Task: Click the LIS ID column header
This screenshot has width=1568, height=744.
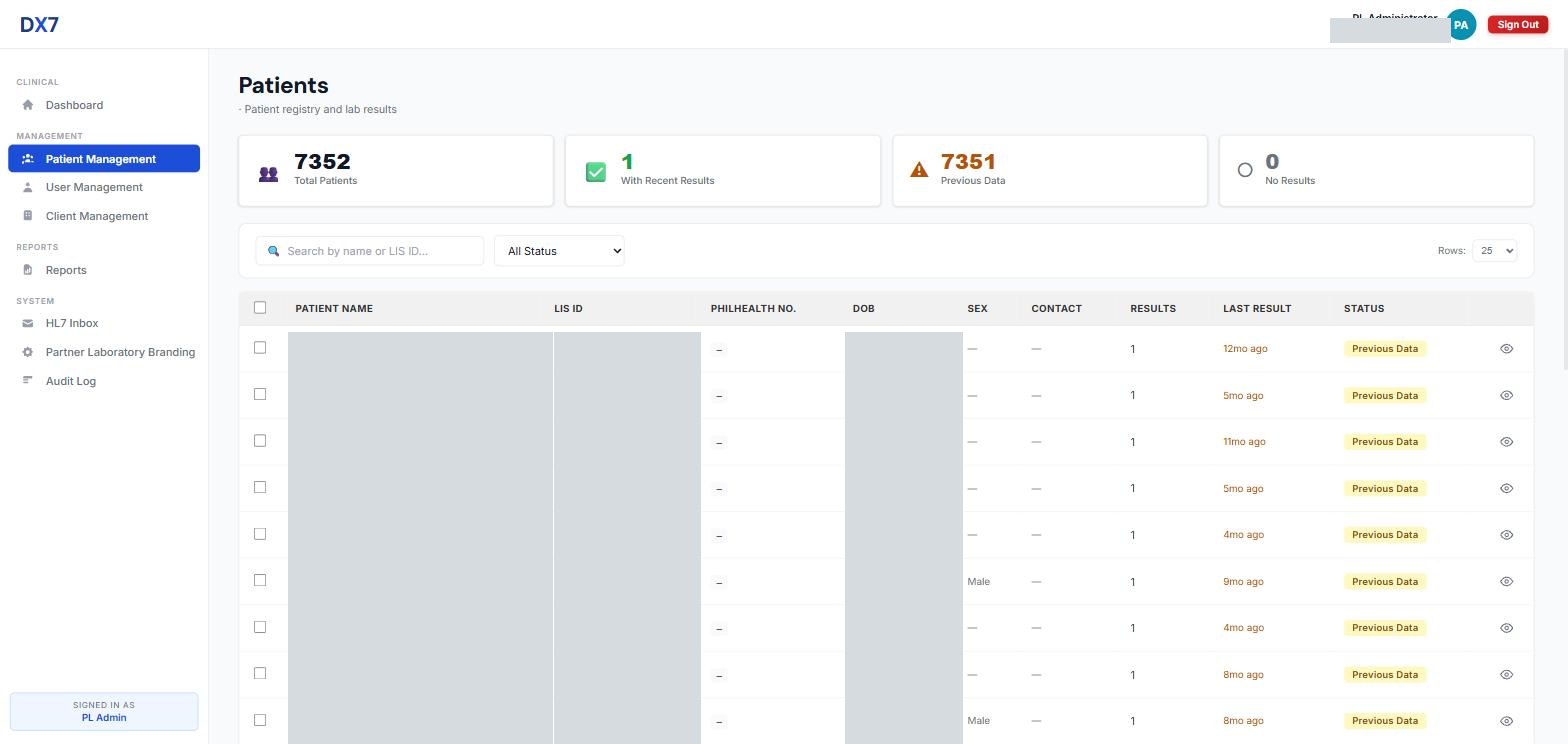Action: (568, 308)
